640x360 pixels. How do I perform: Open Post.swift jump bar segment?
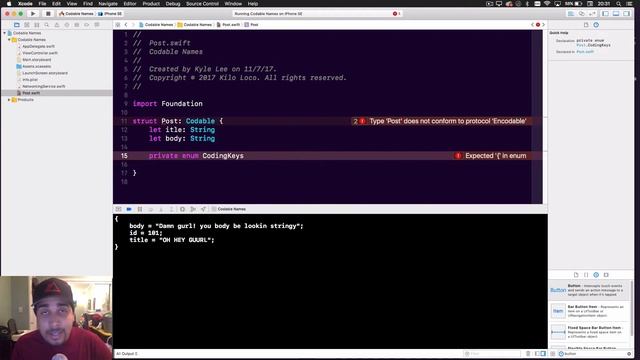point(228,25)
